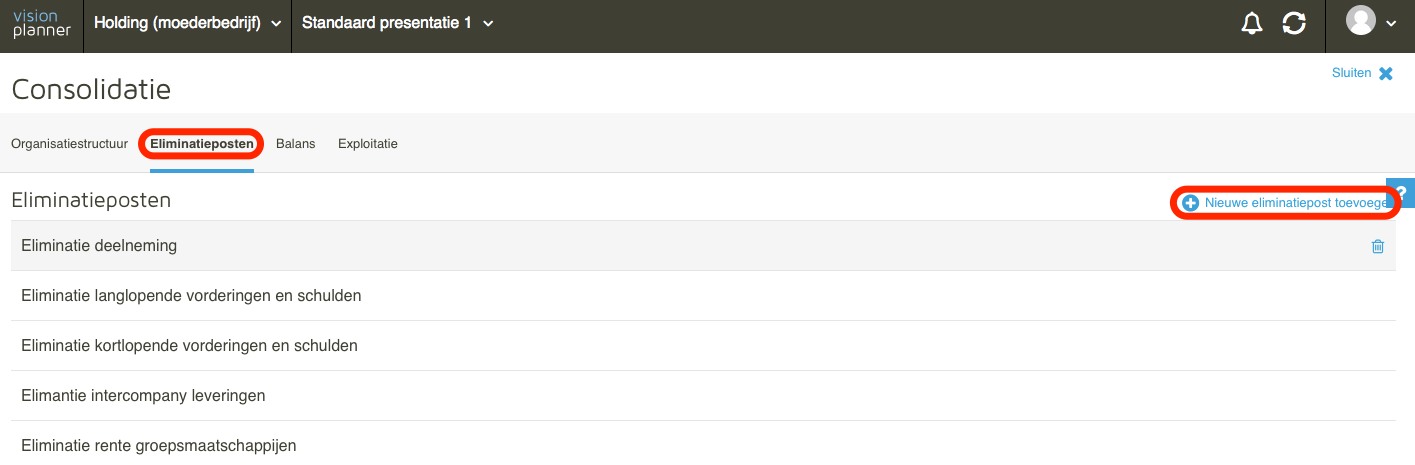Screen dimensions: 1415x465
Task: Open the user avatar menu
Action: click(1361, 21)
